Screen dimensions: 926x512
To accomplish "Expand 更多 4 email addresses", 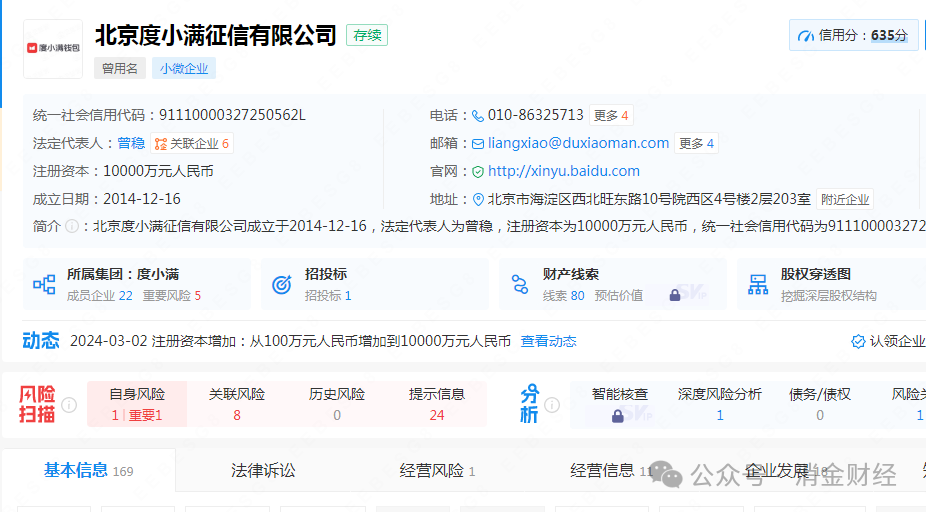I will [x=696, y=144].
